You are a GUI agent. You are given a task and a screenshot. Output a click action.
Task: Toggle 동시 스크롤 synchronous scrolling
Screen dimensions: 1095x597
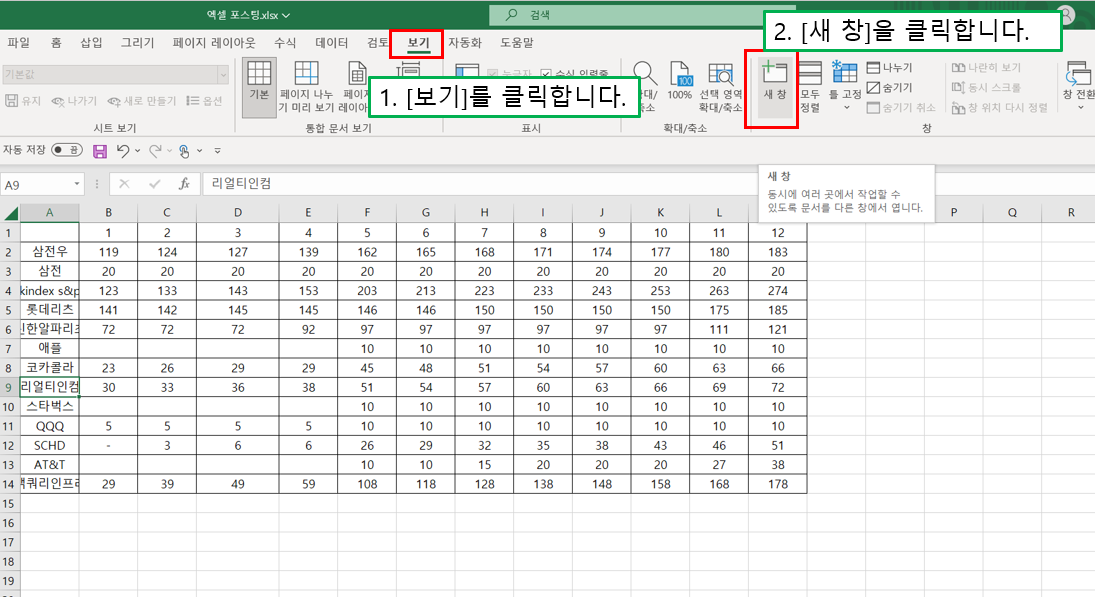click(986, 87)
